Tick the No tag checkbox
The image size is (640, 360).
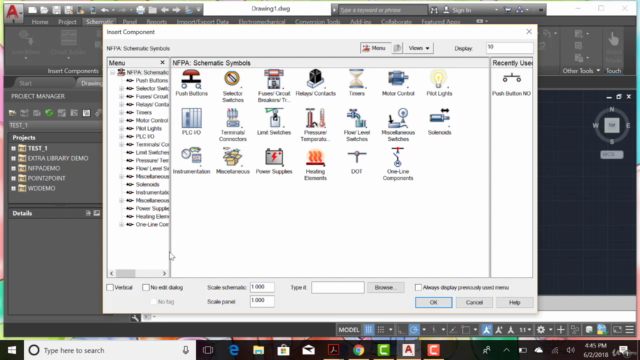tap(153, 302)
